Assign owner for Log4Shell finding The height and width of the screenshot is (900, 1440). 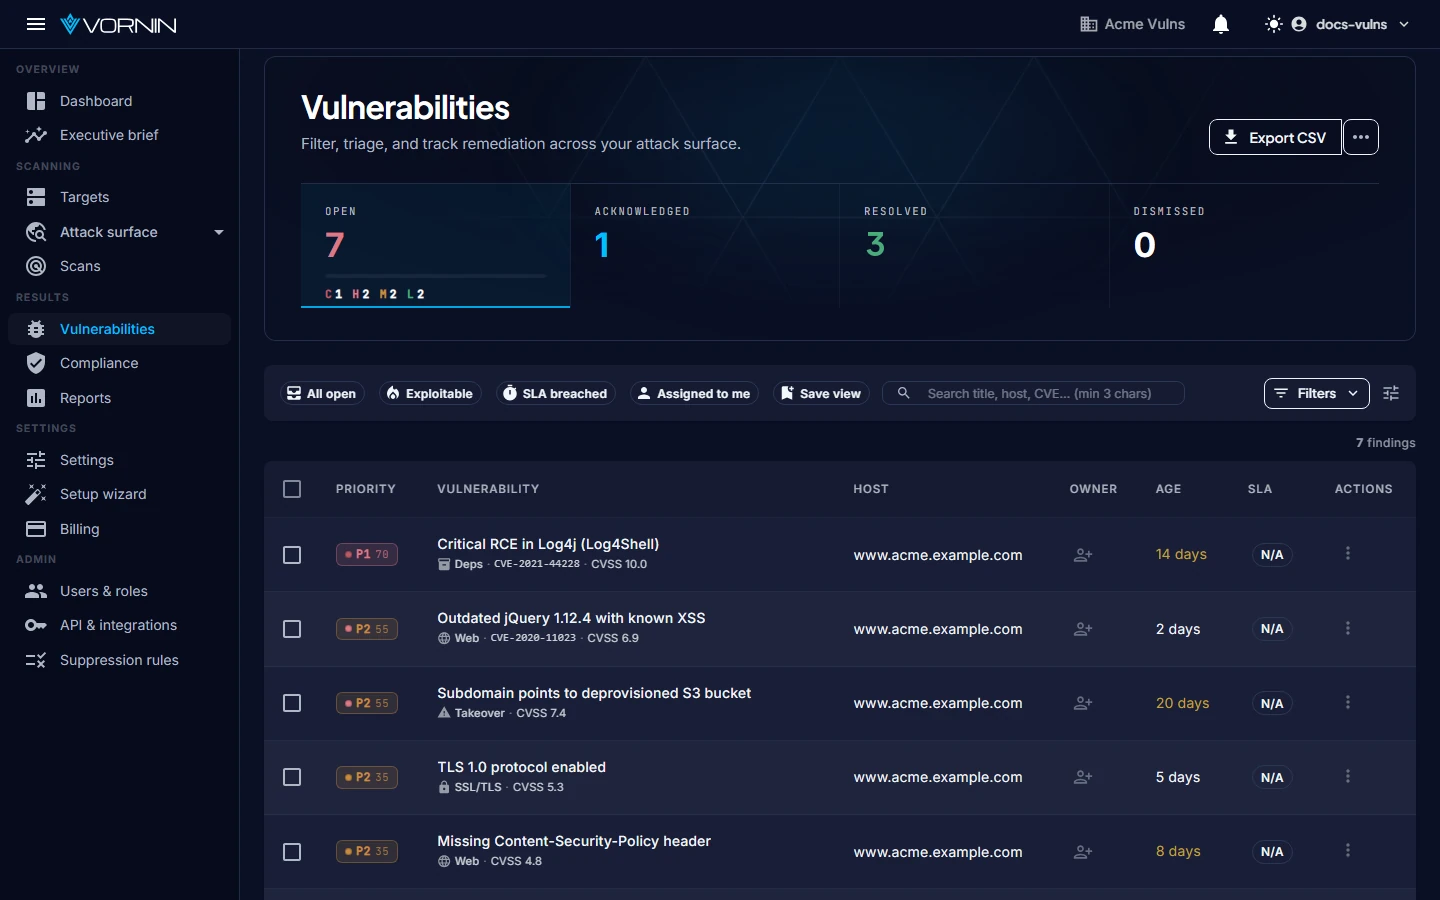[x=1083, y=555]
